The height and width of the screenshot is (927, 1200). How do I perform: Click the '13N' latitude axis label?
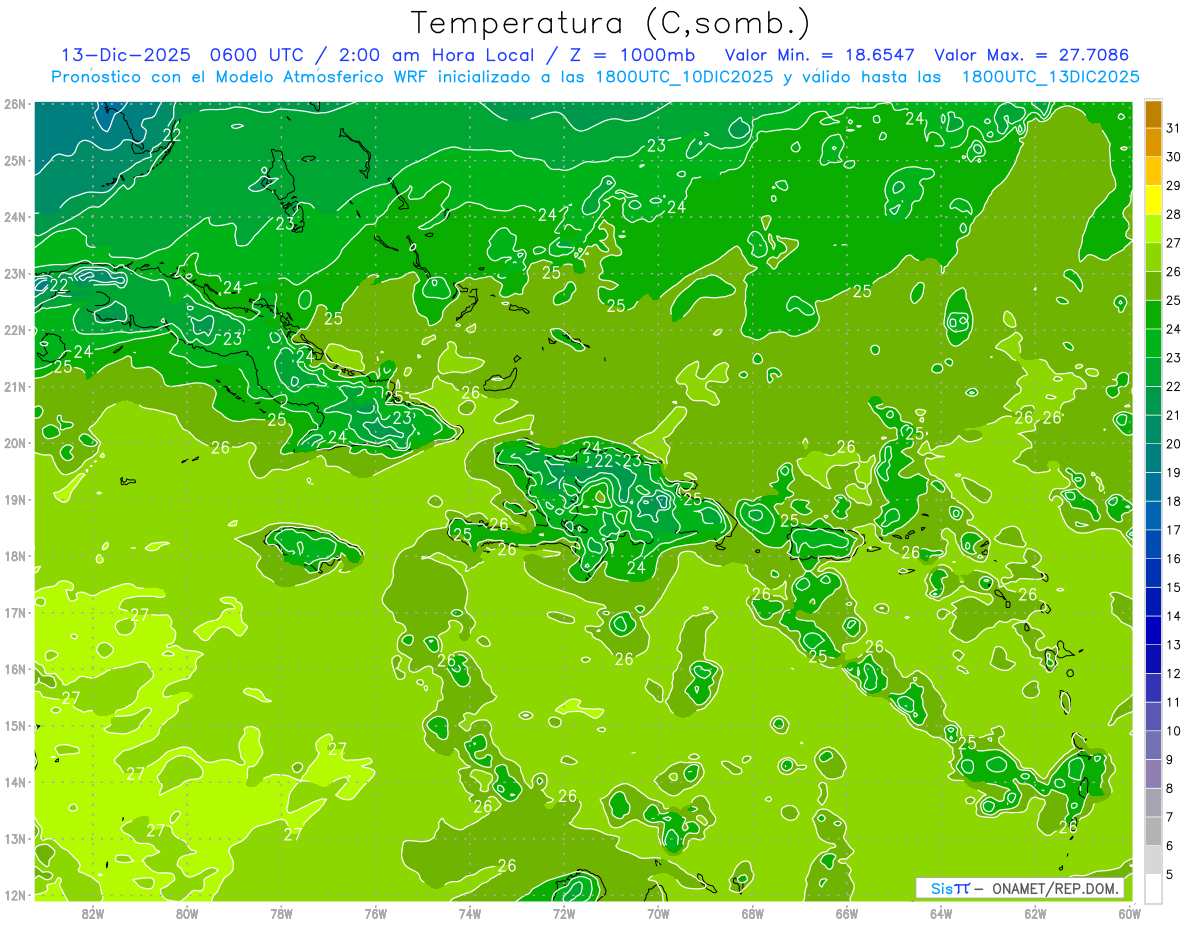(x=16, y=839)
